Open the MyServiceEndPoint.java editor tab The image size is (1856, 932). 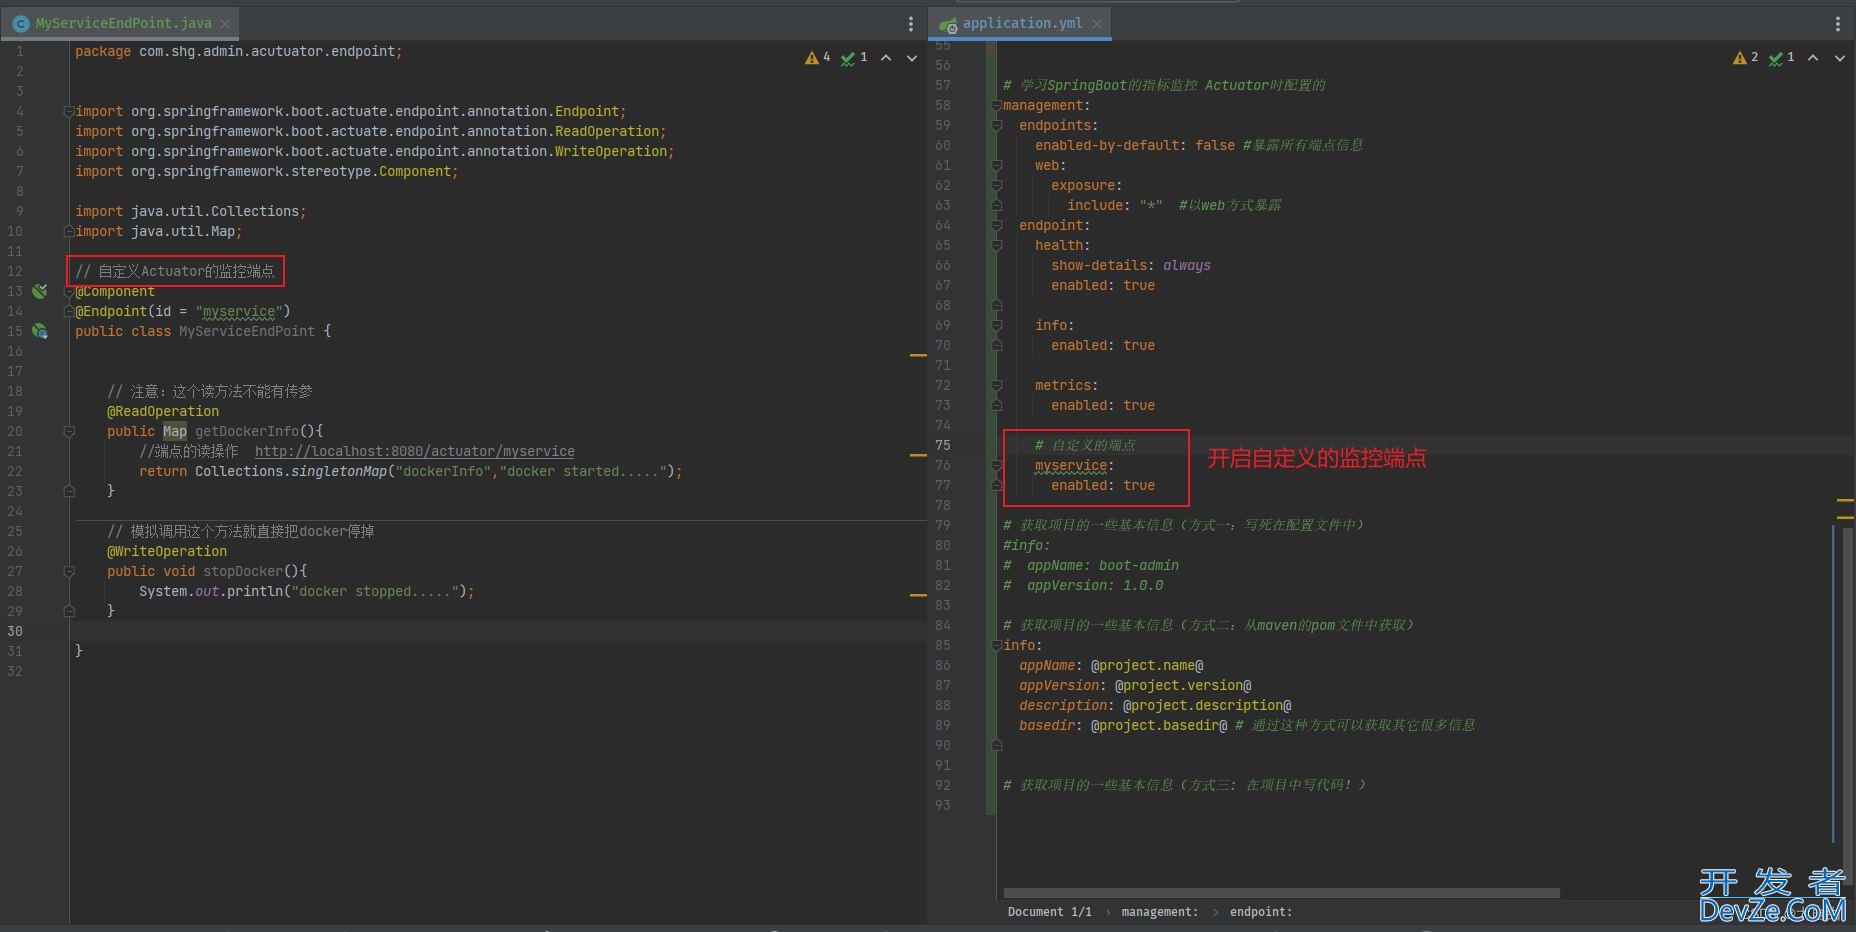[x=122, y=23]
